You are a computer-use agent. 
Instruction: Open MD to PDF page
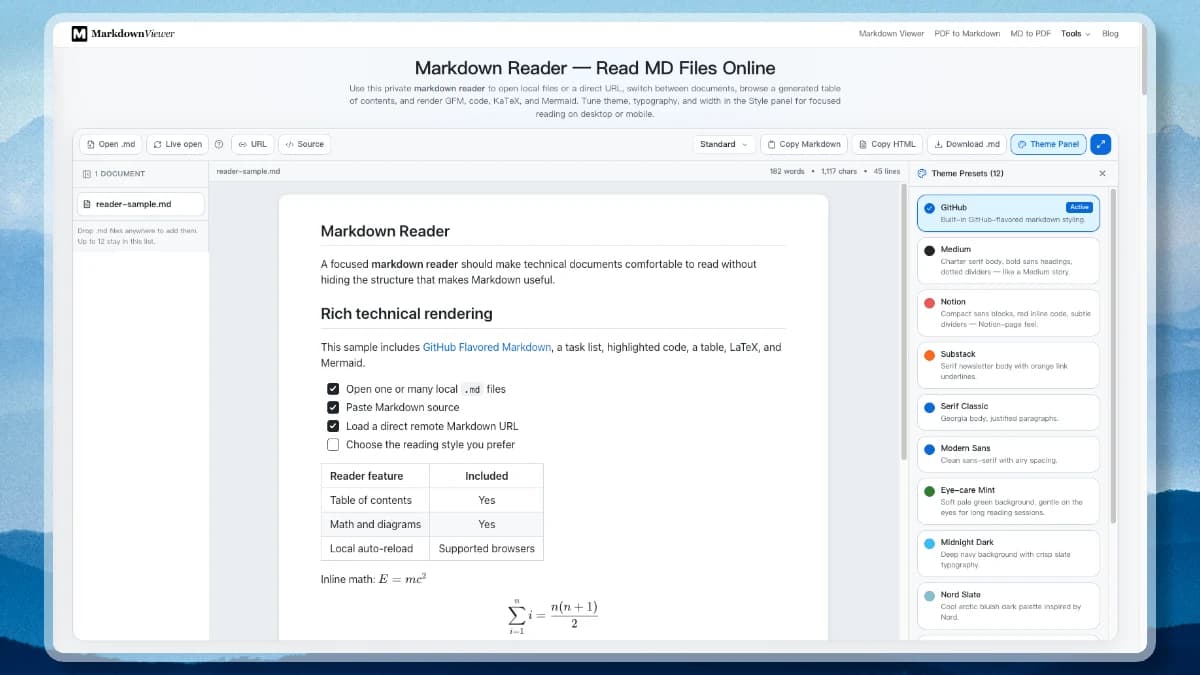[x=1030, y=33]
